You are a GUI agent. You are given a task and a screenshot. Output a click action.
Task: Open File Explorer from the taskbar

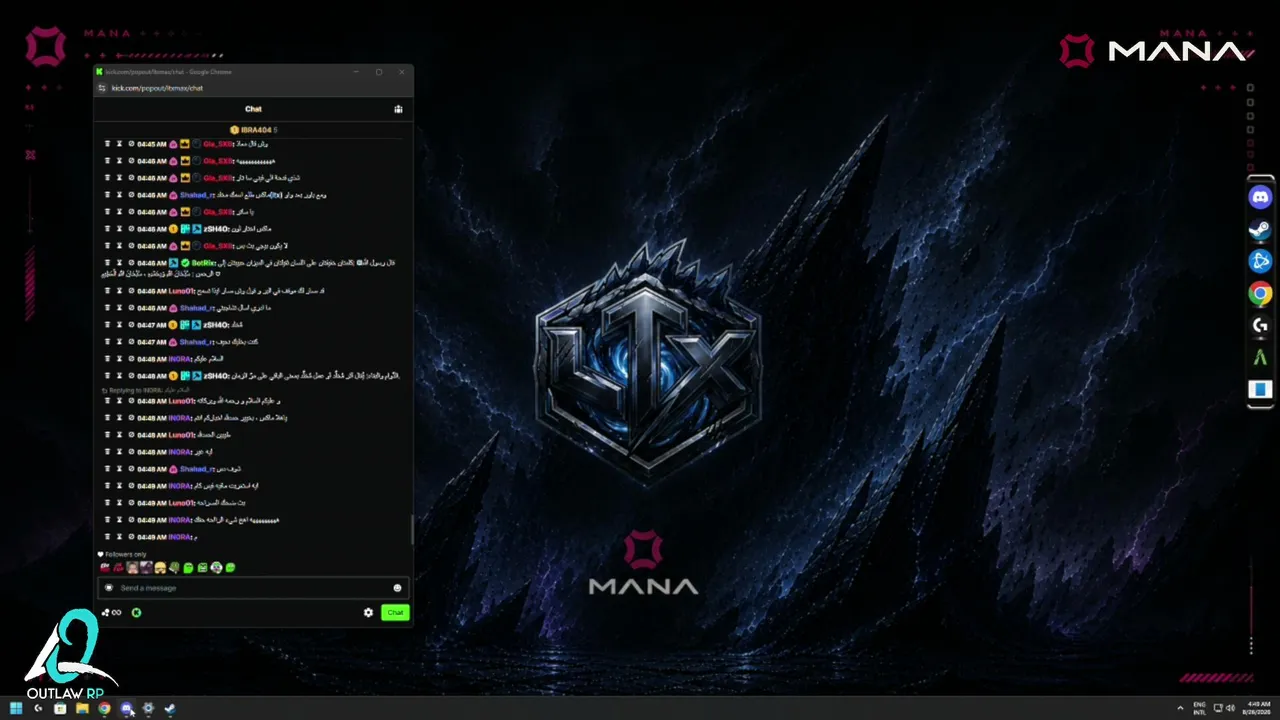pos(82,709)
